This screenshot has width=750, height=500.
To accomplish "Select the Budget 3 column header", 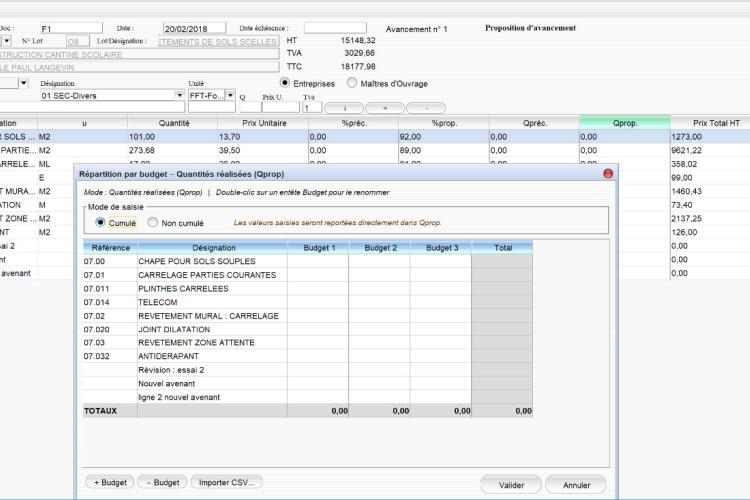I will tap(441, 247).
